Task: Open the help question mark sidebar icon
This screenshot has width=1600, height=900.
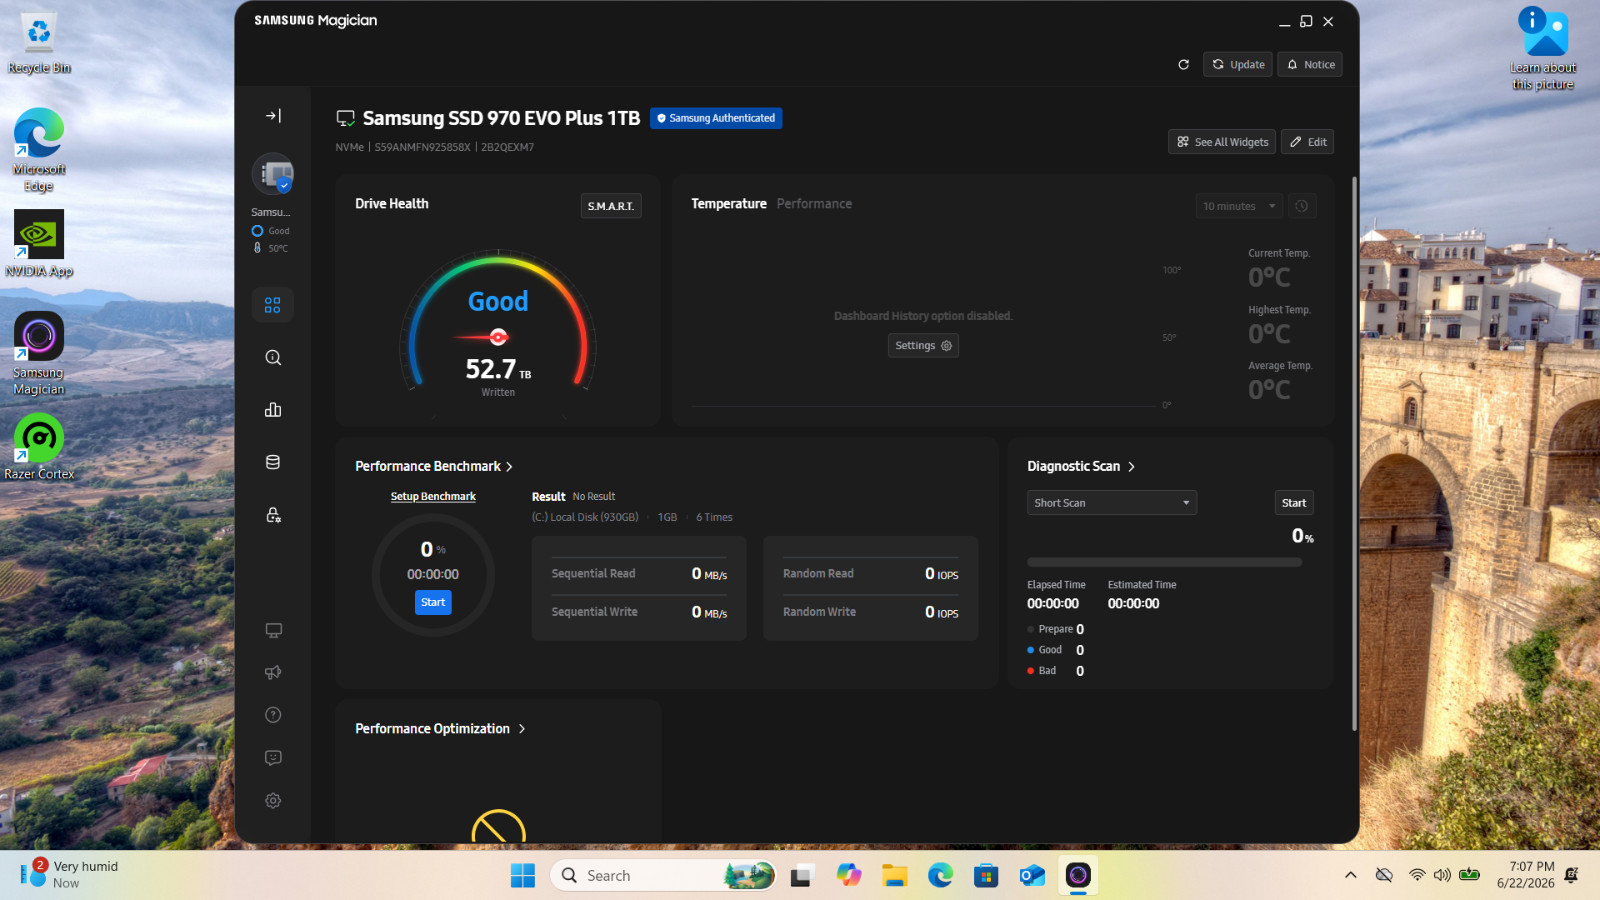Action: (273, 715)
